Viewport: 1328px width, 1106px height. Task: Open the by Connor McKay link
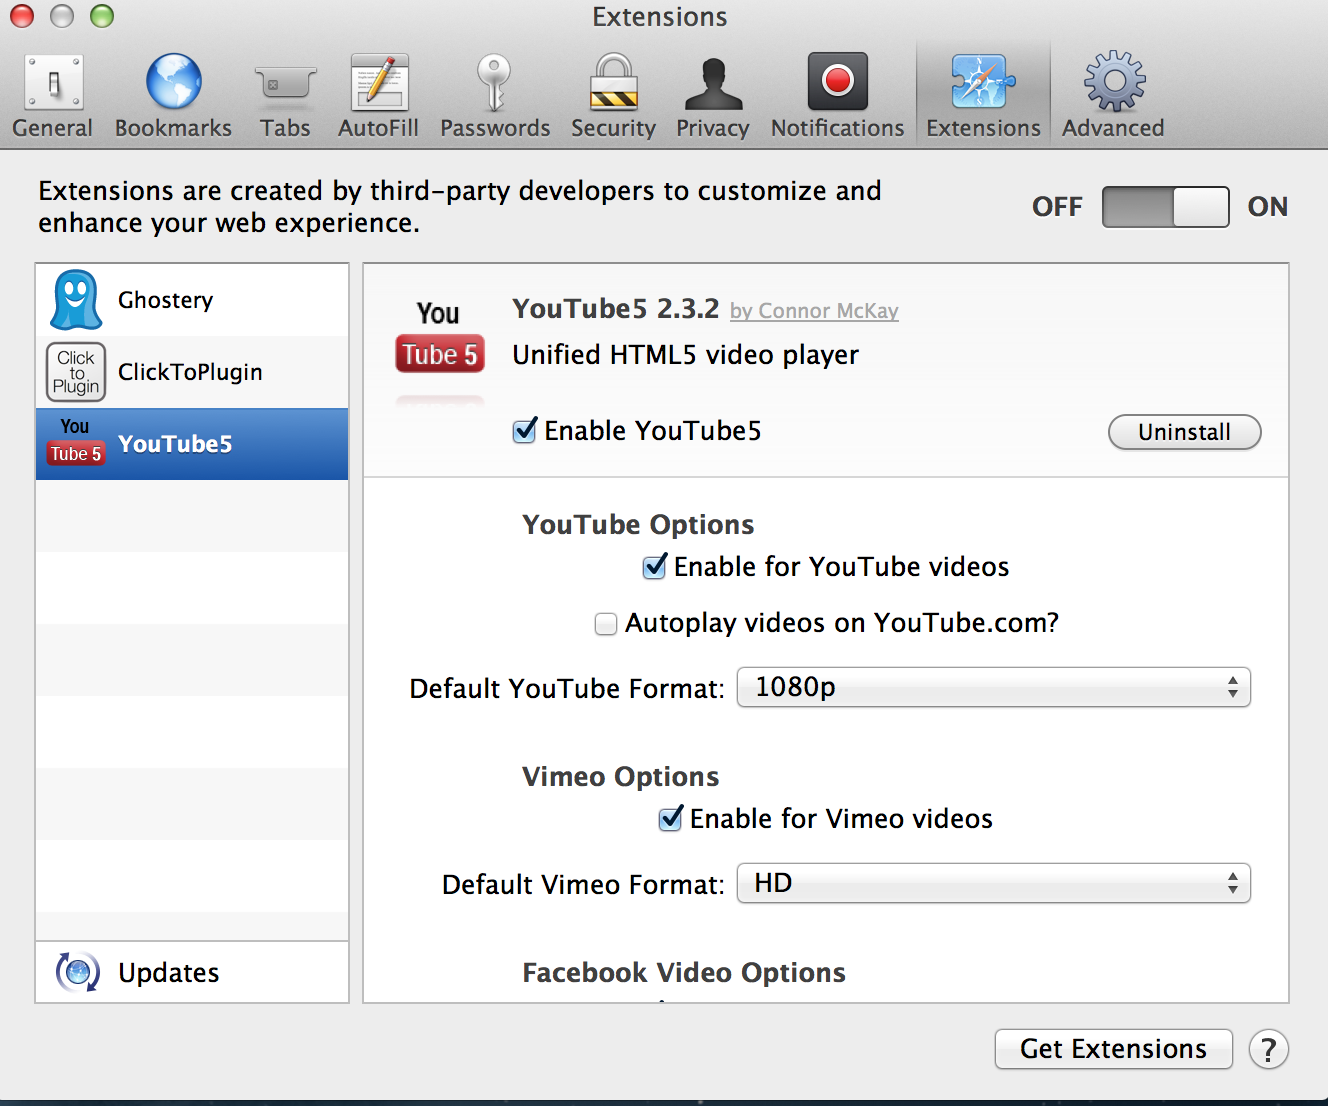coord(814,311)
